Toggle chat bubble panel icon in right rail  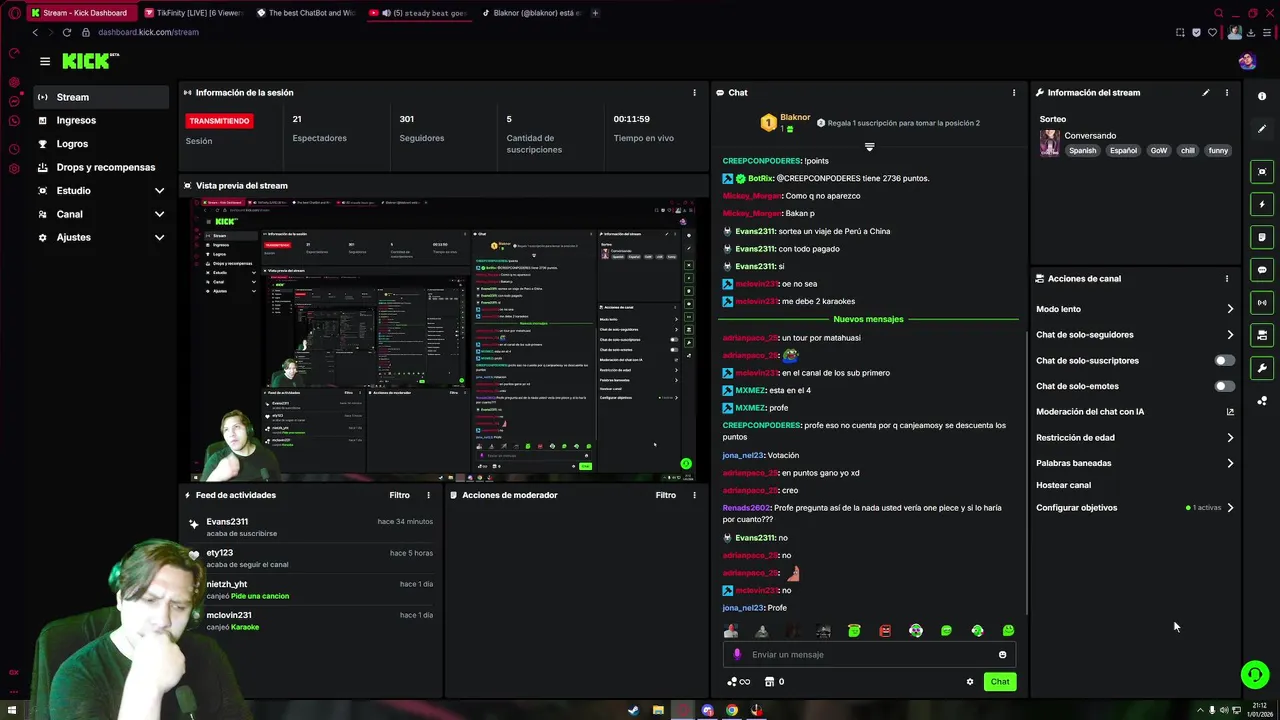click(x=1262, y=270)
